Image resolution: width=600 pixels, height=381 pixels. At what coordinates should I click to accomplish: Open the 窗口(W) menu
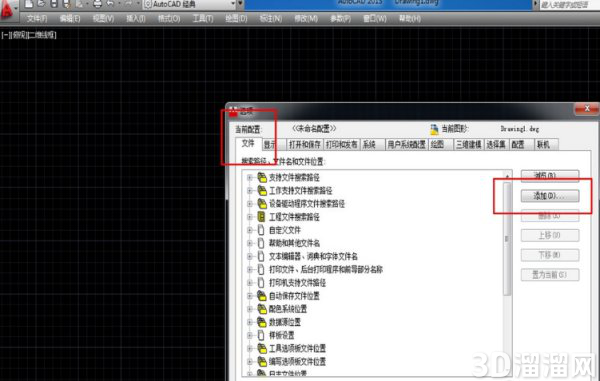click(x=375, y=18)
